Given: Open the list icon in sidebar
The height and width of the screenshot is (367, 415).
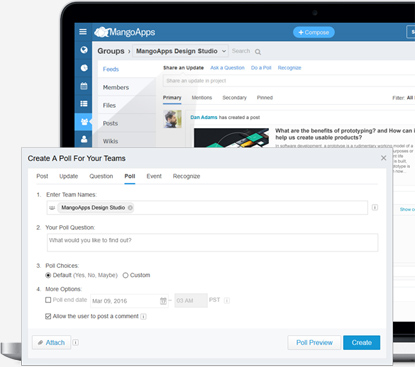Looking at the screenshot, I should [84, 104].
